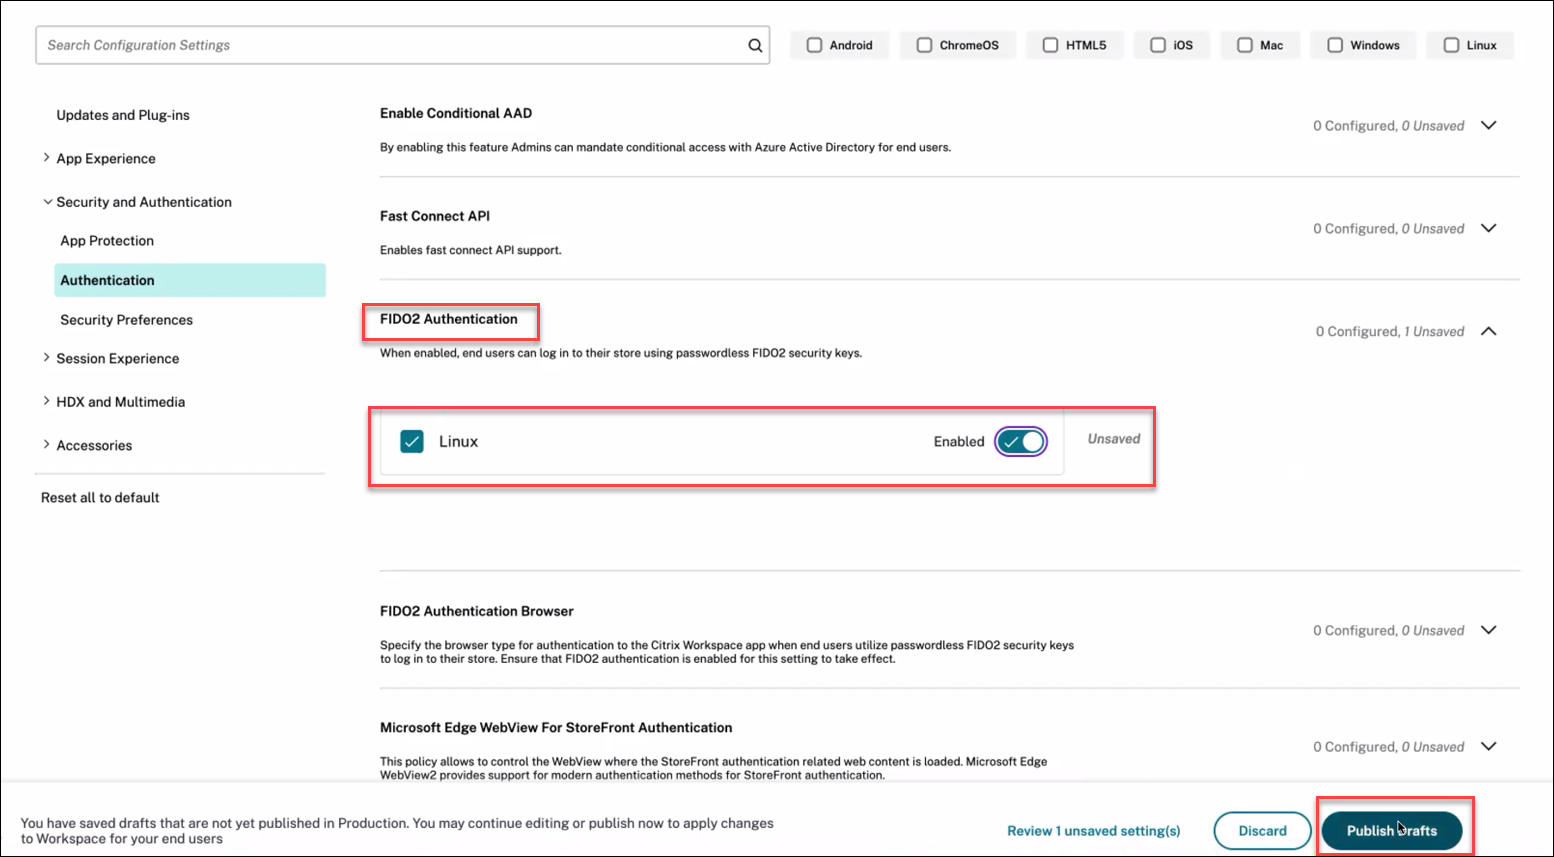Viewport: 1554px width, 857px height.
Task: Disable the Enabled toggle for Linux
Action: tap(1020, 441)
